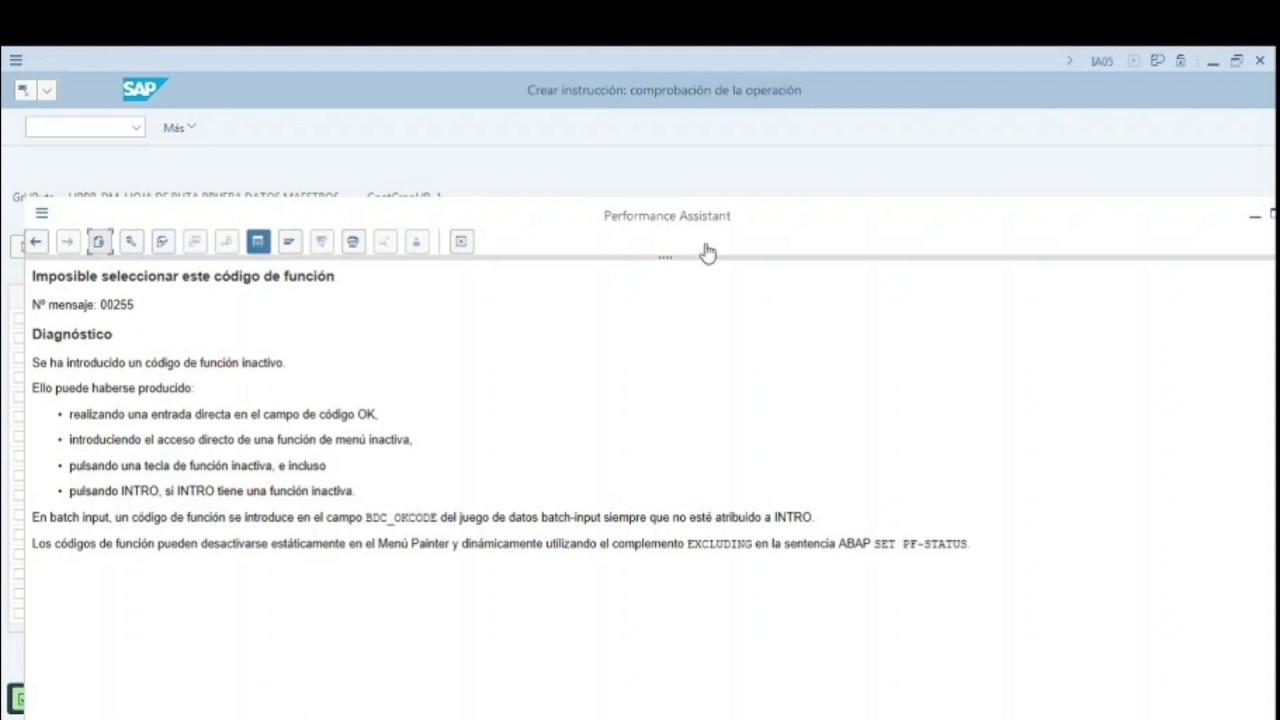Expand the Más menu
The height and width of the screenshot is (720, 1280).
[x=179, y=128]
